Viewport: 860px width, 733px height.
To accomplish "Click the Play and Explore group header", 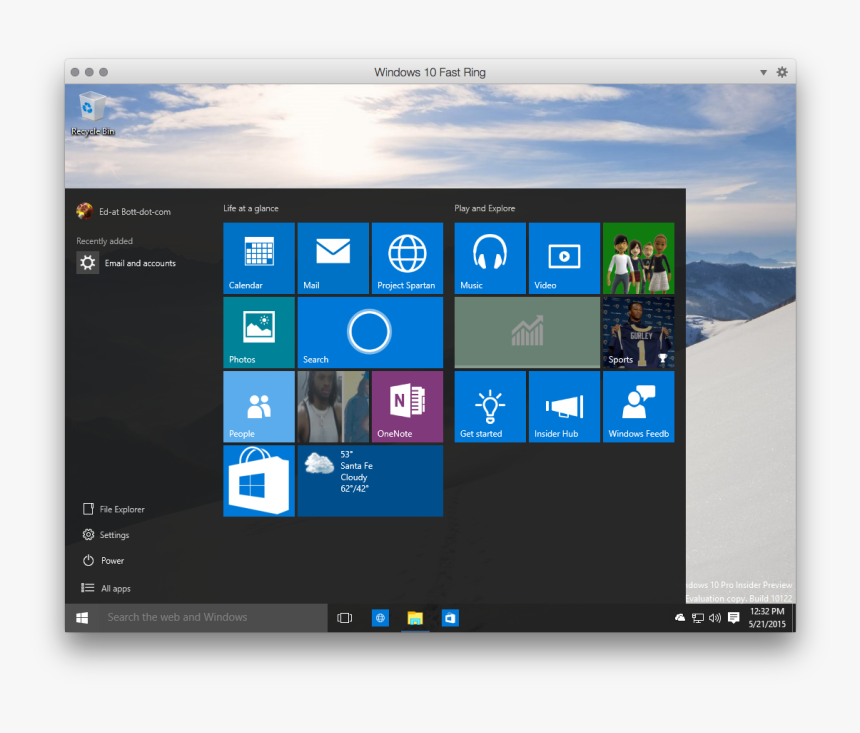I will [x=485, y=208].
